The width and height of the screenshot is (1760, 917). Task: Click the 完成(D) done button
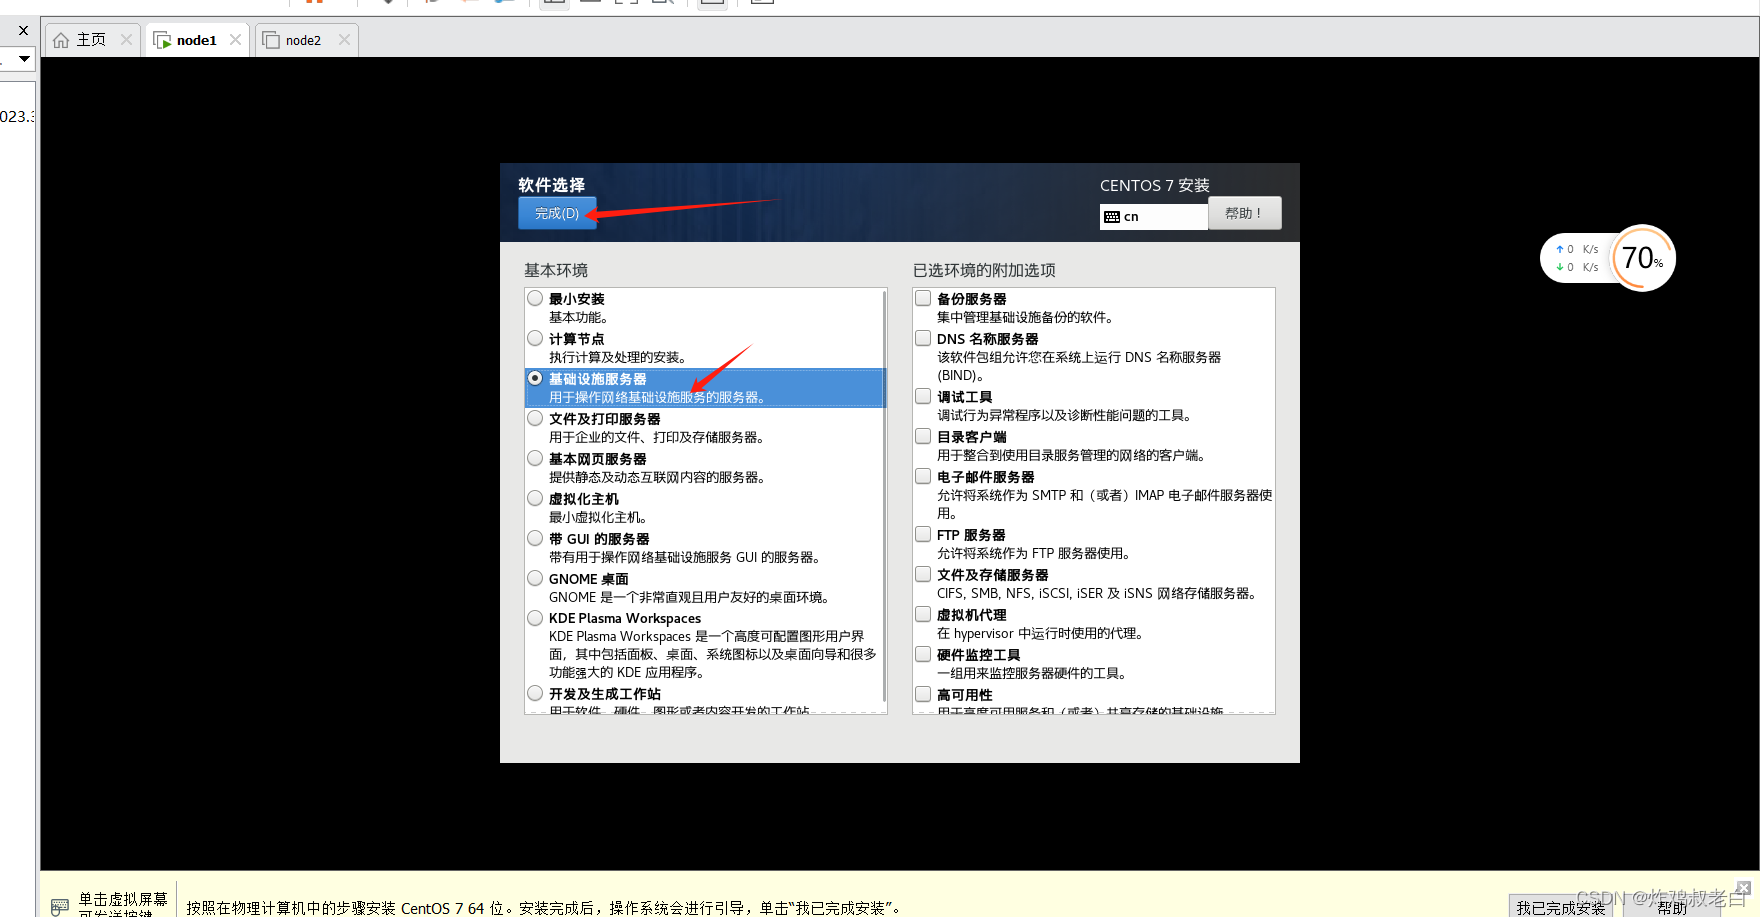(x=557, y=213)
